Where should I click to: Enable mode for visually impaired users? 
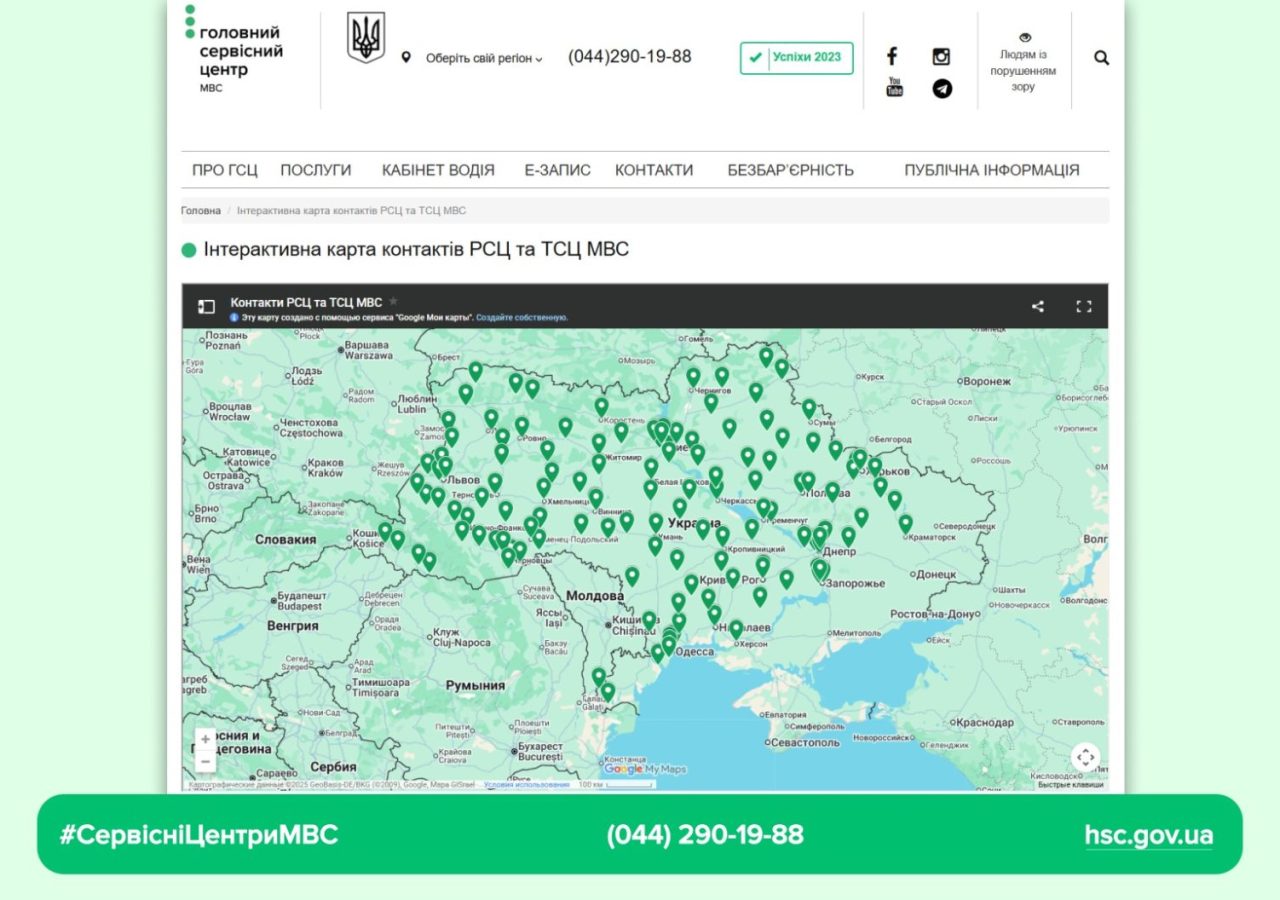coord(1023,62)
